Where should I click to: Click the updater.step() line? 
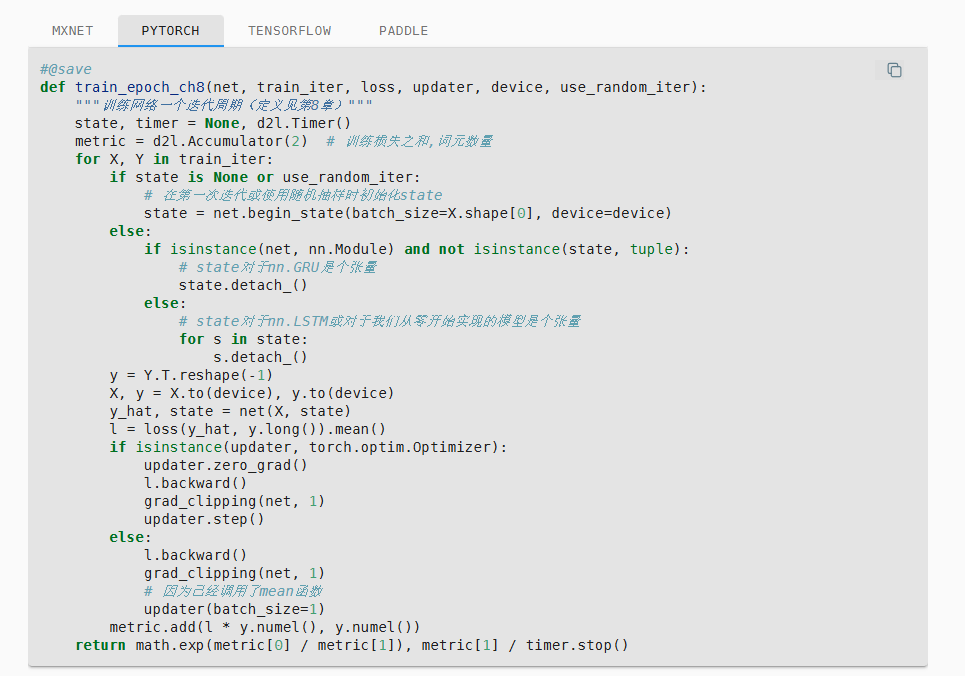pyautogui.click(x=204, y=519)
